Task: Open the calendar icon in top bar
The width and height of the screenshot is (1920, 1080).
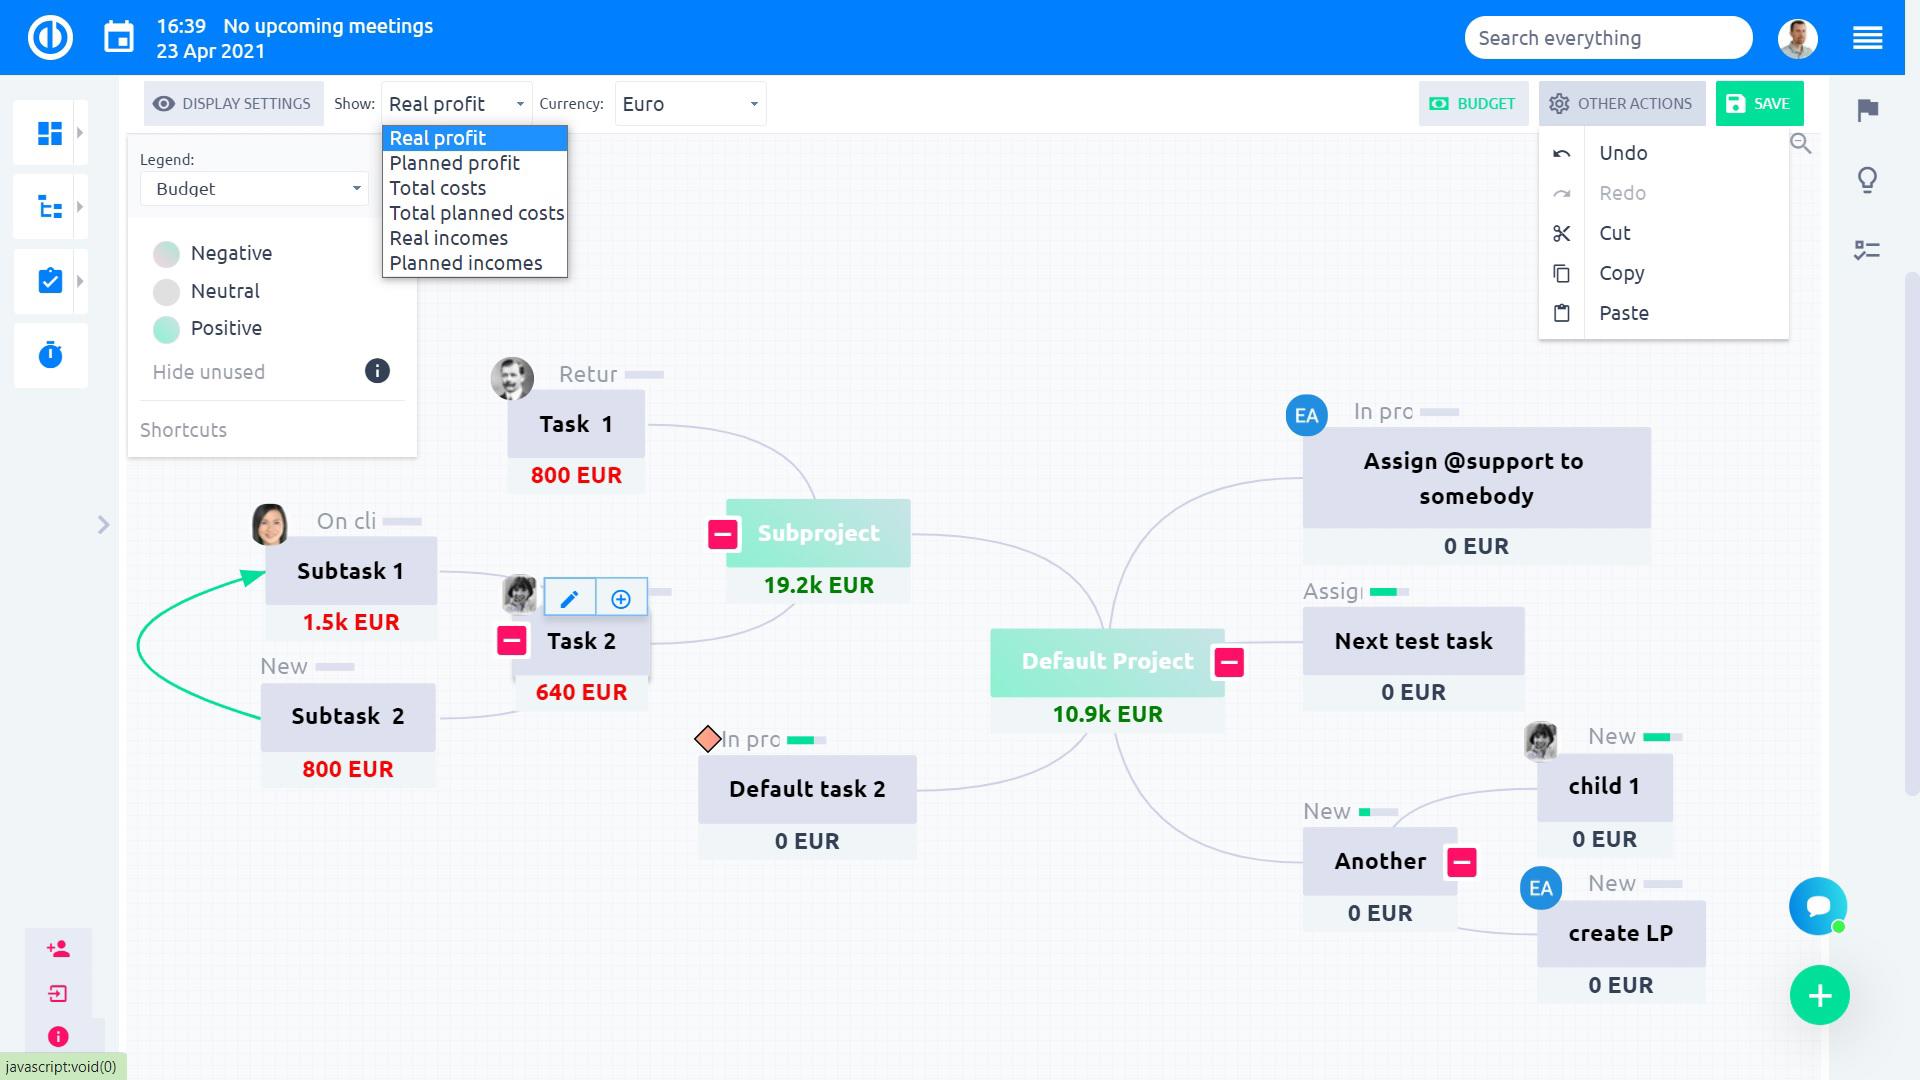Action: [x=119, y=38]
